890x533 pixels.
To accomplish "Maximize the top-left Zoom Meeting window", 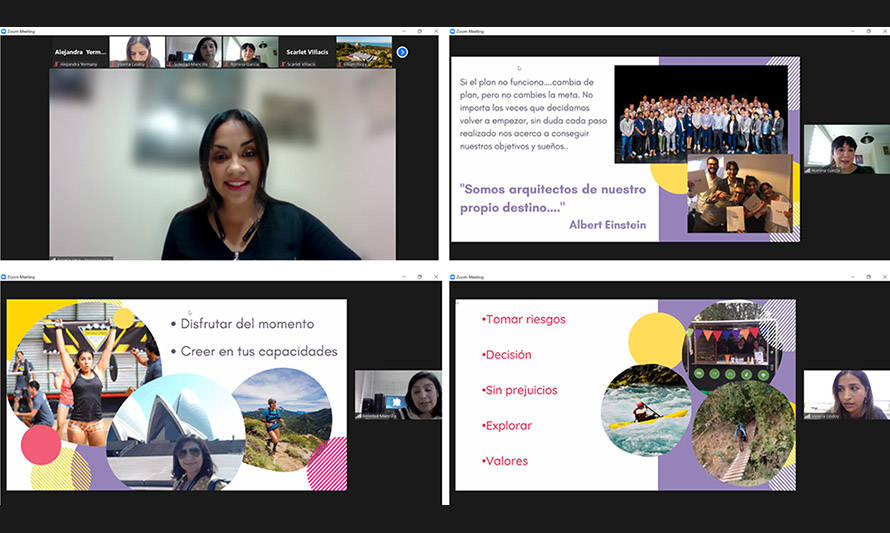I will tap(419, 31).
